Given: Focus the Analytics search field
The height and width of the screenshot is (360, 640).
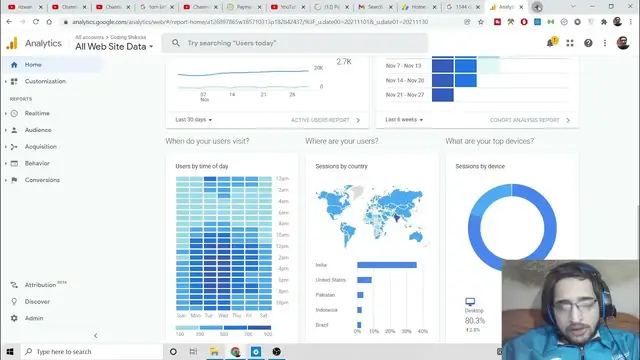Looking at the screenshot, I should (295, 43).
